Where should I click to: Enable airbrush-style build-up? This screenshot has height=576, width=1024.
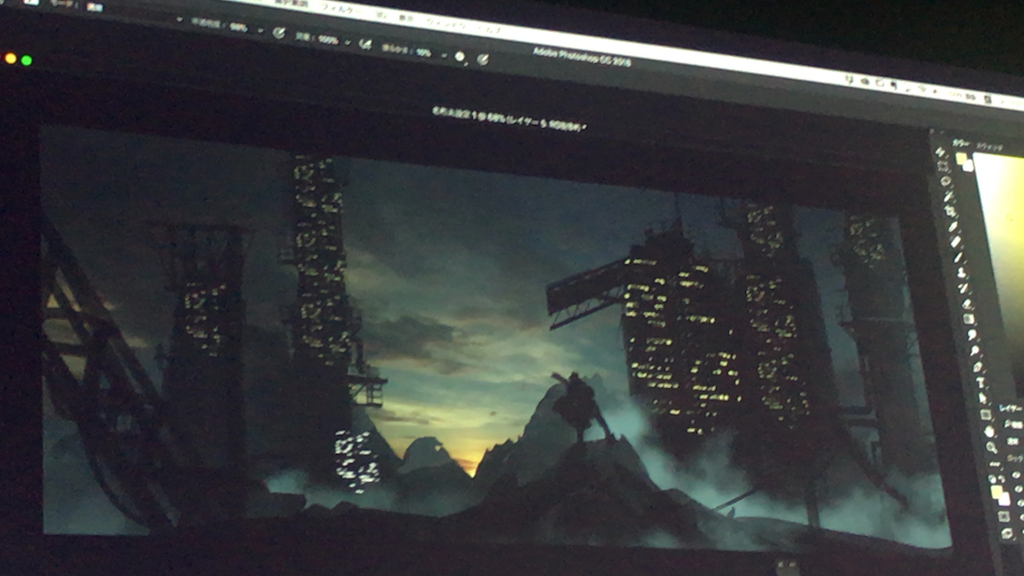pyautogui.click(x=366, y=44)
